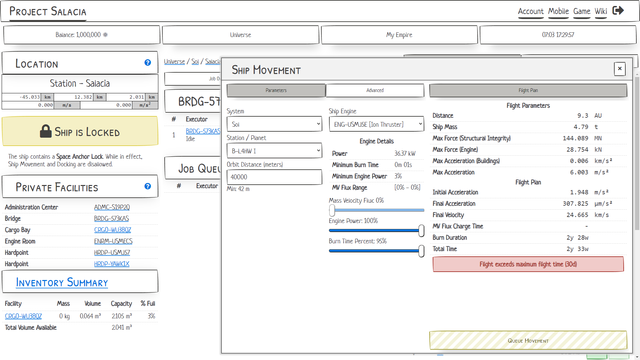
Task: Open the Wiki link
Action: click(x=600, y=11)
